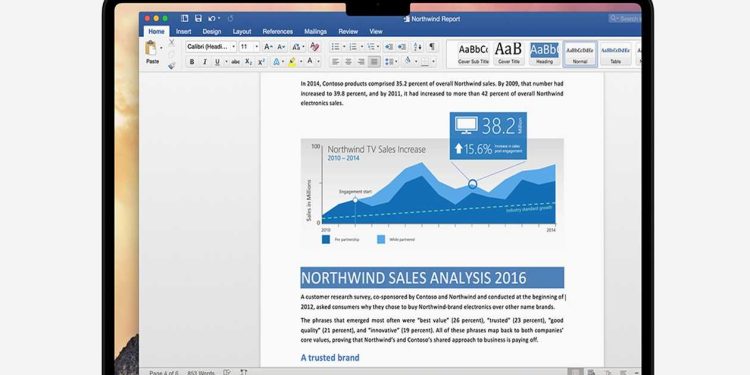Open highlight color dropdown arrow
The height and width of the screenshot is (375, 750).
pyautogui.click(x=301, y=62)
